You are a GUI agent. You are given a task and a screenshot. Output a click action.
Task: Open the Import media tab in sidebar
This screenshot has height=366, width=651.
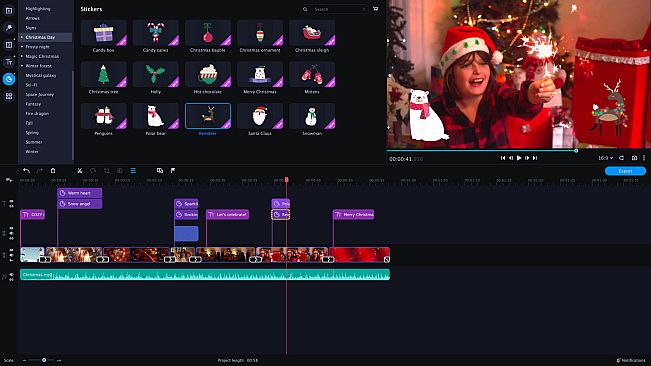9,10
